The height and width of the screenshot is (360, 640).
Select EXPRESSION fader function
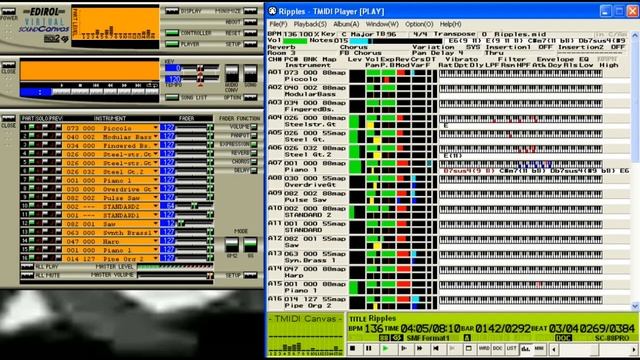coord(254,144)
